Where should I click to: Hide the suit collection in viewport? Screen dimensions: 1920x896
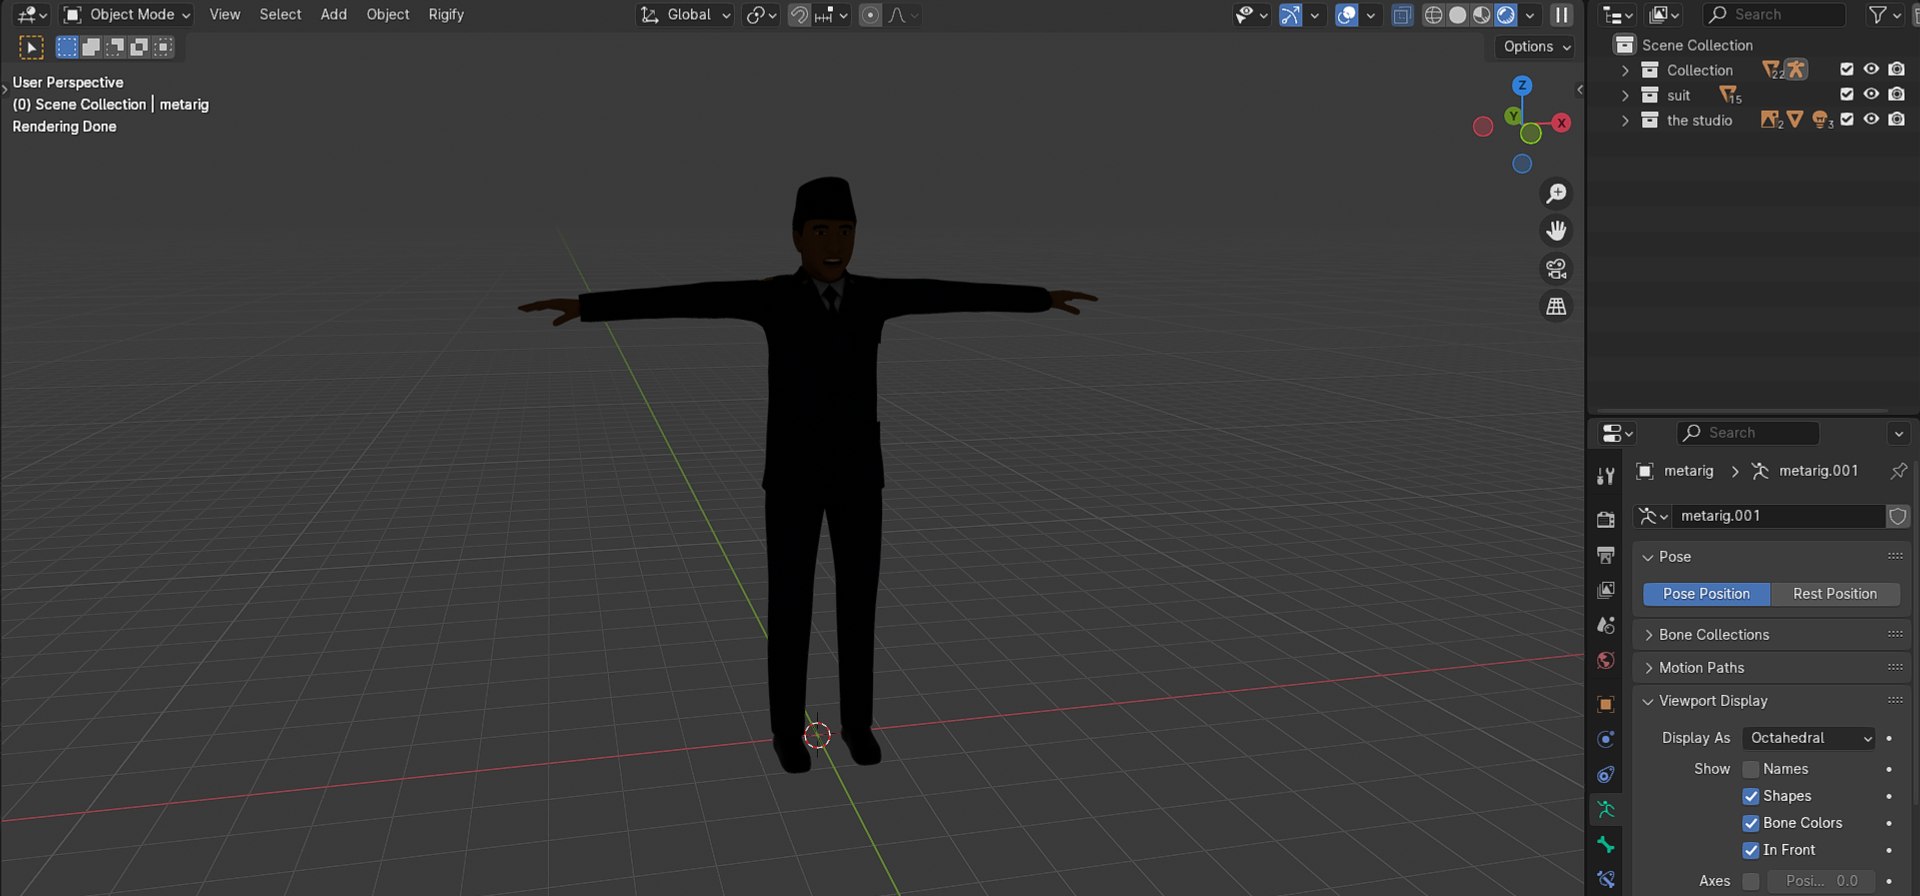[1871, 94]
